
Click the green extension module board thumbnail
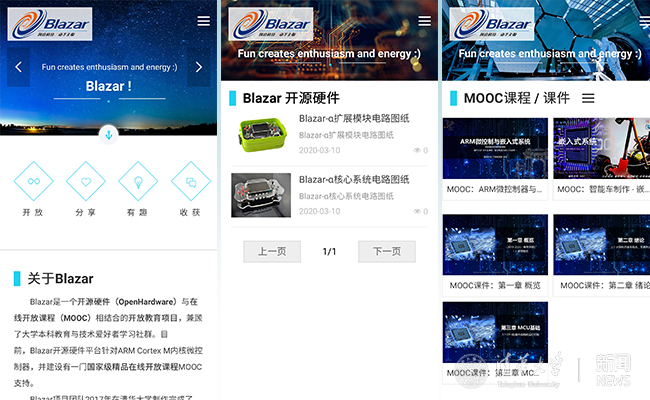pos(261,135)
